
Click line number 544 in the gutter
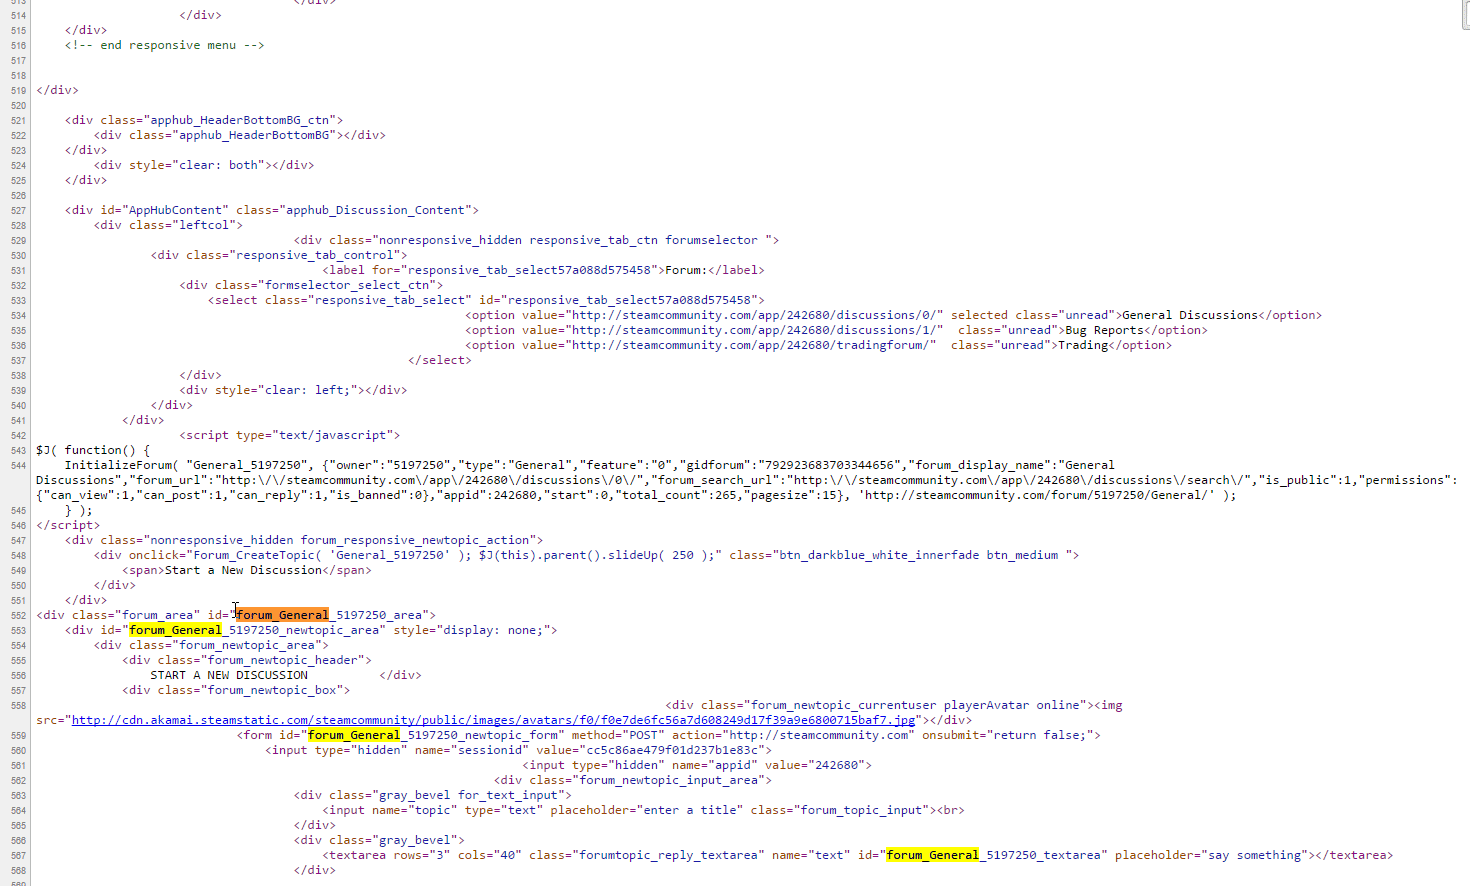(18, 465)
